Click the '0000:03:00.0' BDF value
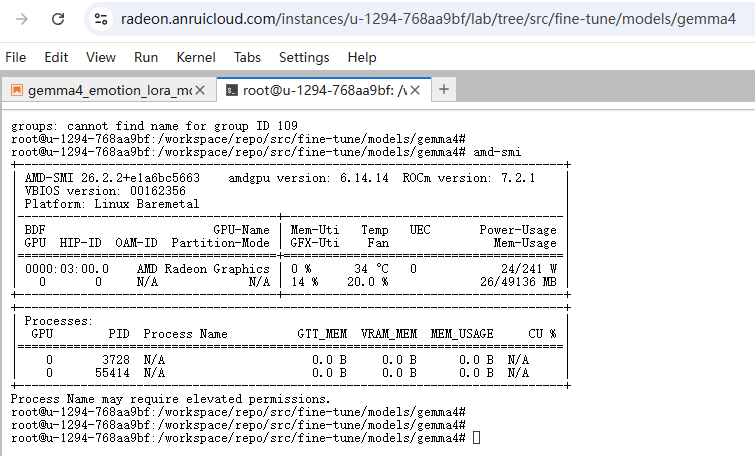 pos(67,269)
